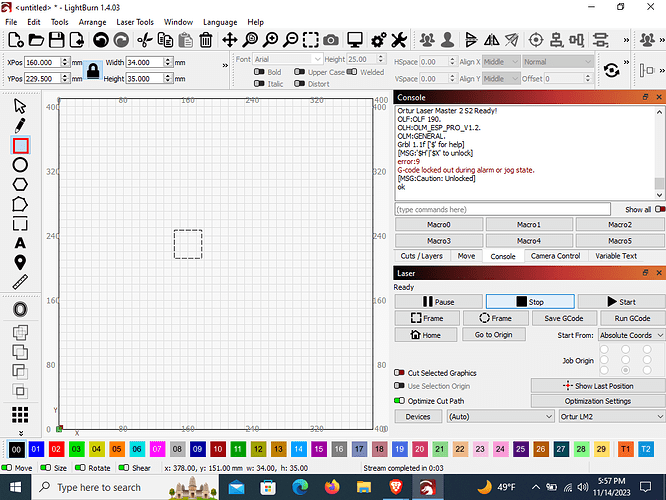Open the Arrange menu

tap(92, 22)
